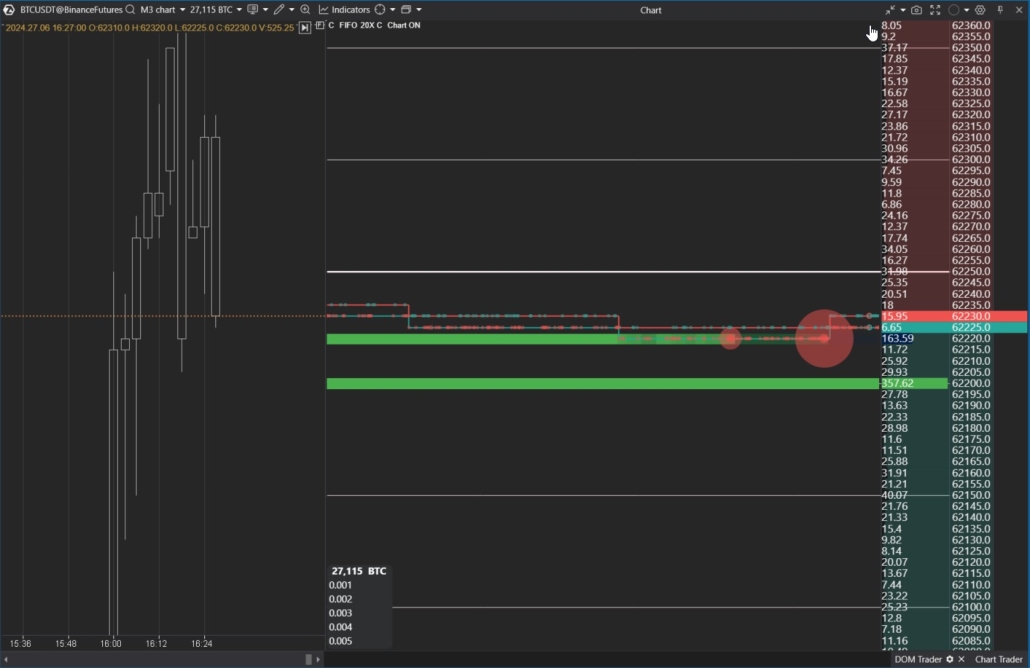
Task: Open the Chart panel settings gear
Action: pyautogui.click(x=980, y=9)
